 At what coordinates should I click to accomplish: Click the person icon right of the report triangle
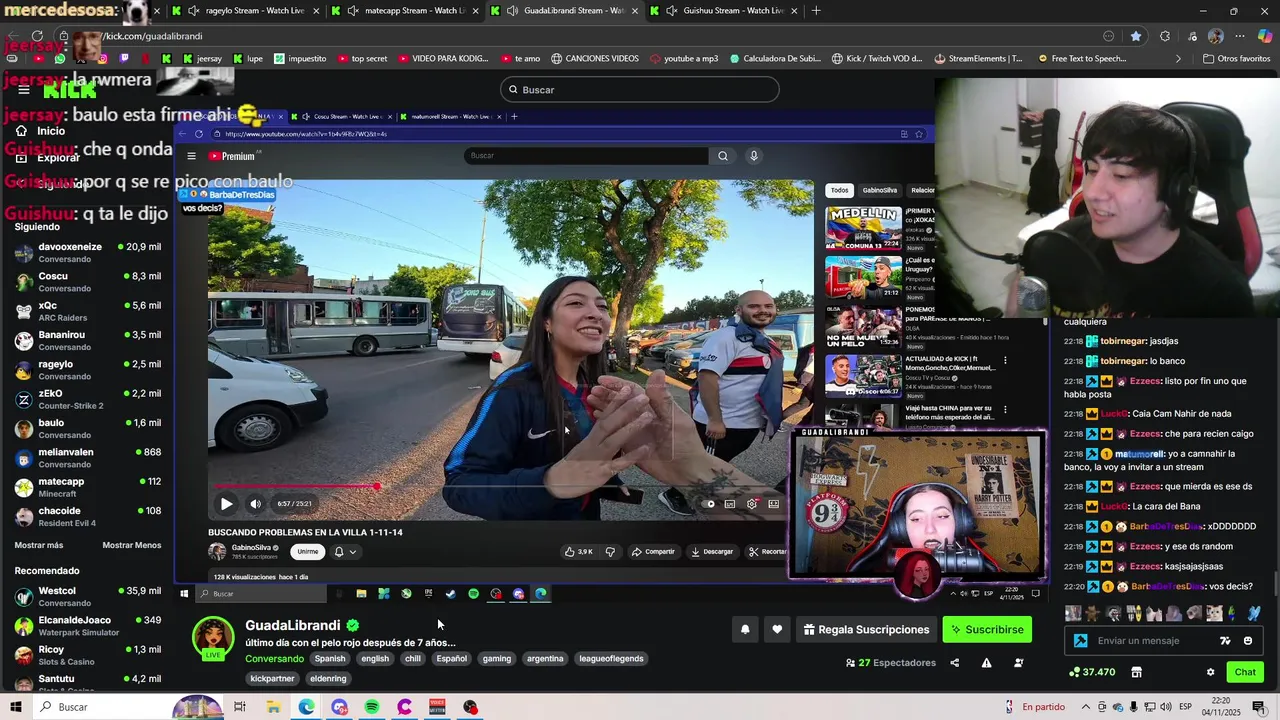1019,663
